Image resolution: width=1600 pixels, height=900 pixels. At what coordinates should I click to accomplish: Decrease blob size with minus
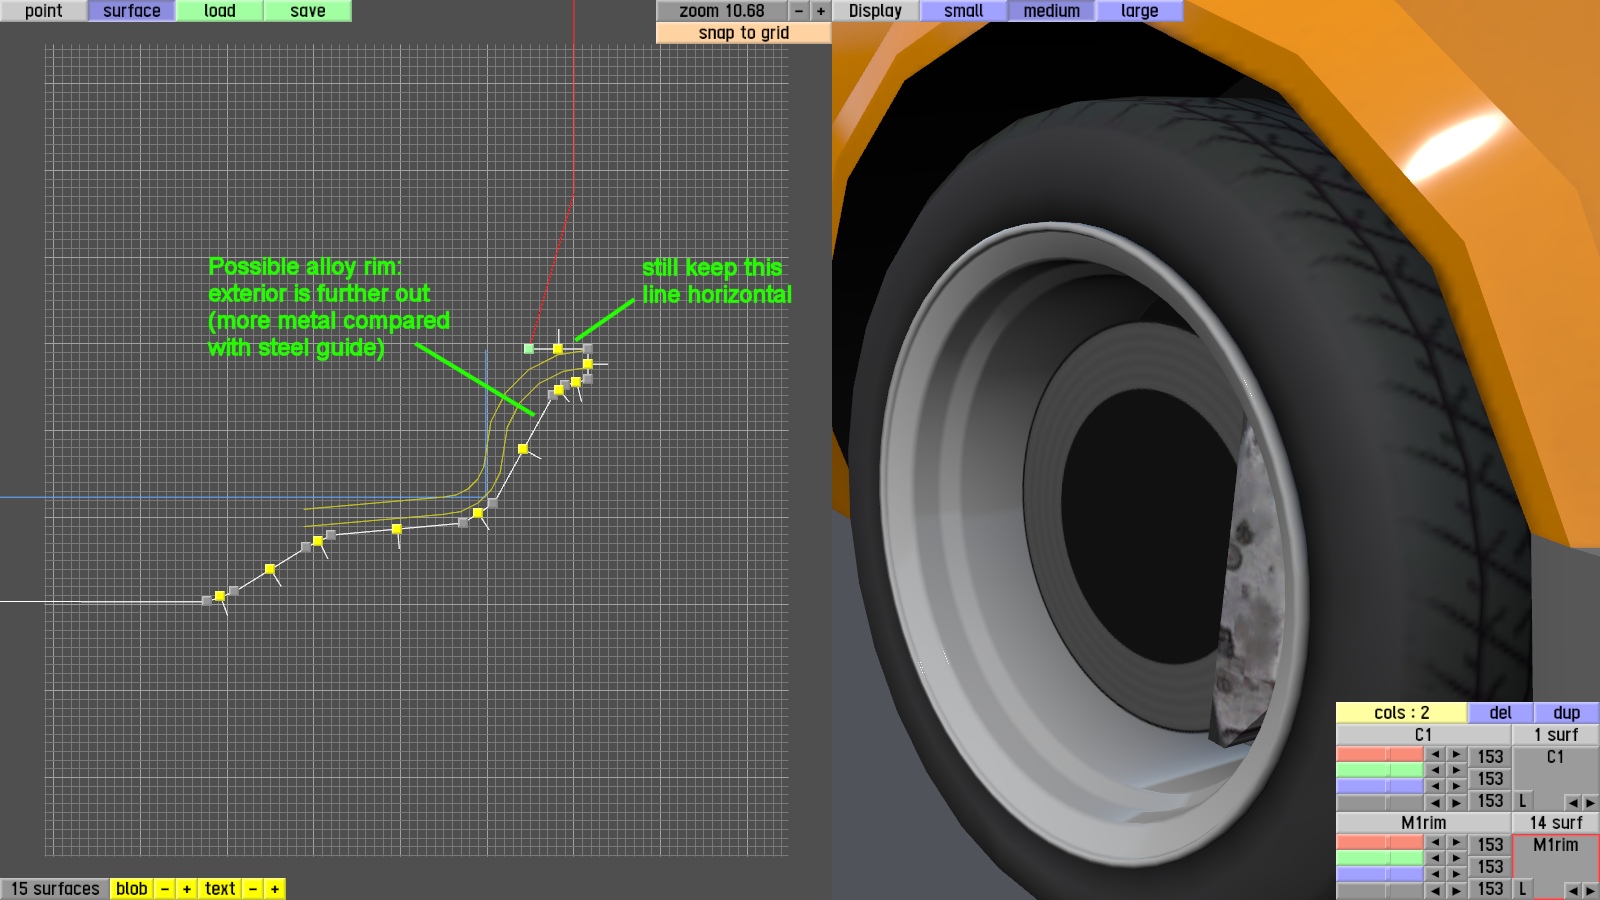pos(165,889)
